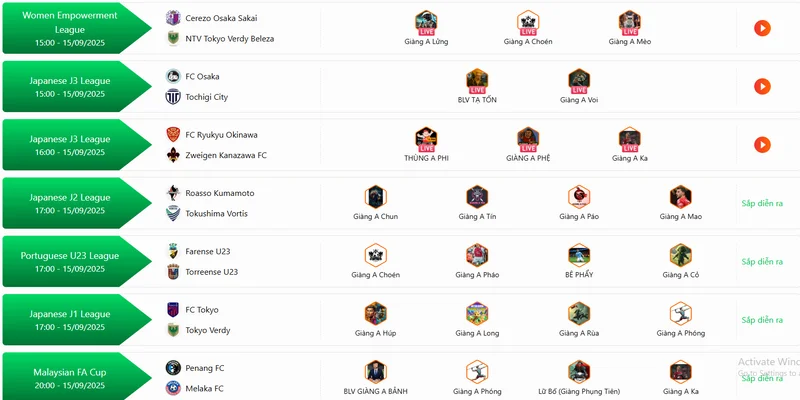Click Sắp diễn ra for Japanese J2 League

point(762,203)
